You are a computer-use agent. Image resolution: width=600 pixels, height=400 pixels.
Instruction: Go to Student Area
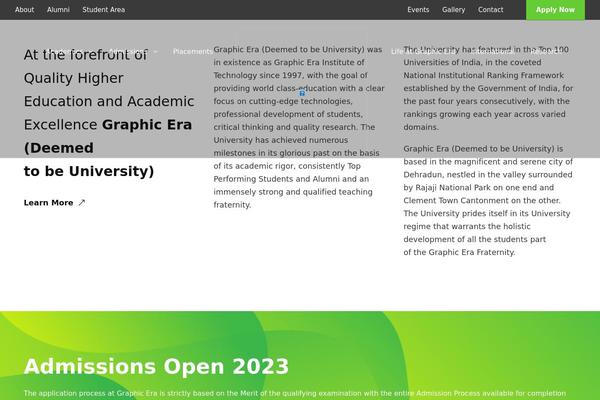pyautogui.click(x=104, y=10)
